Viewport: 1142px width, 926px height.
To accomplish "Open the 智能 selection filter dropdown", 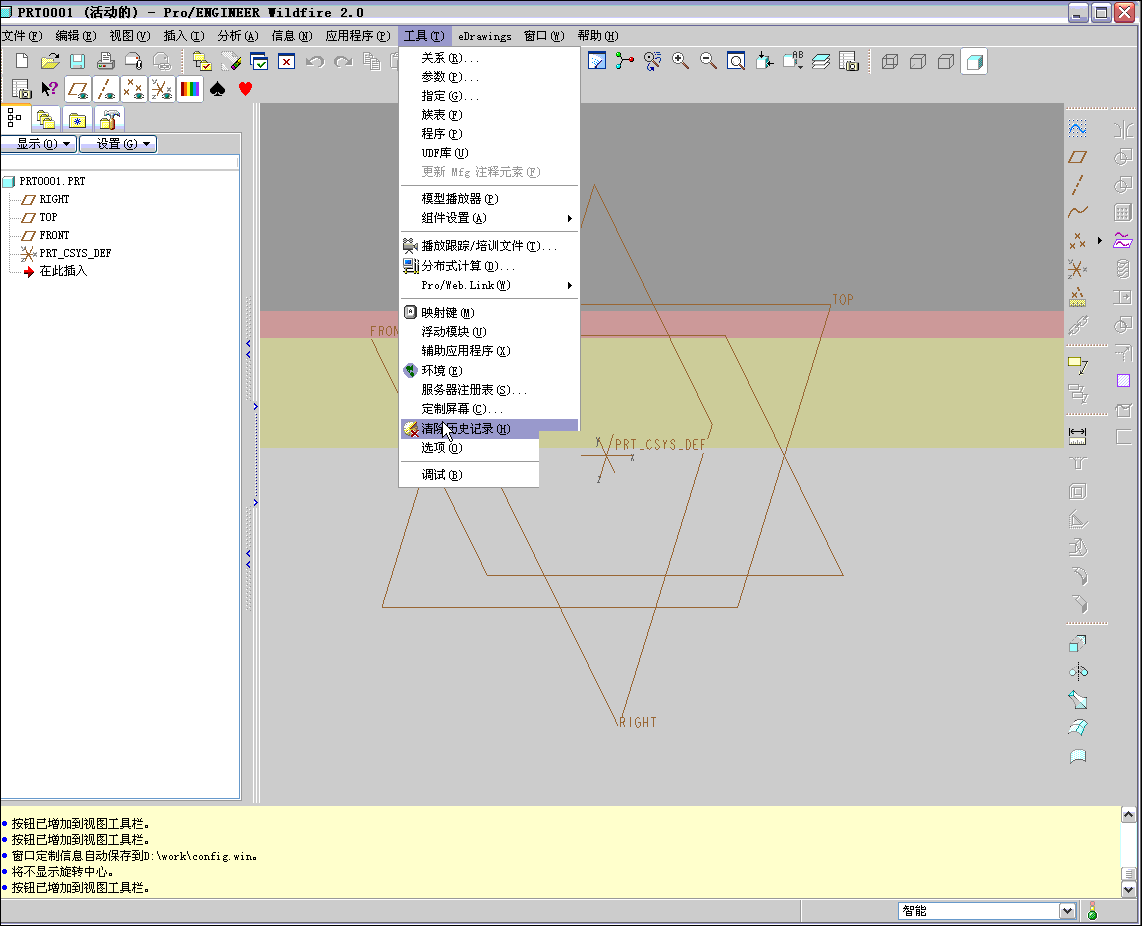I will 1067,911.
